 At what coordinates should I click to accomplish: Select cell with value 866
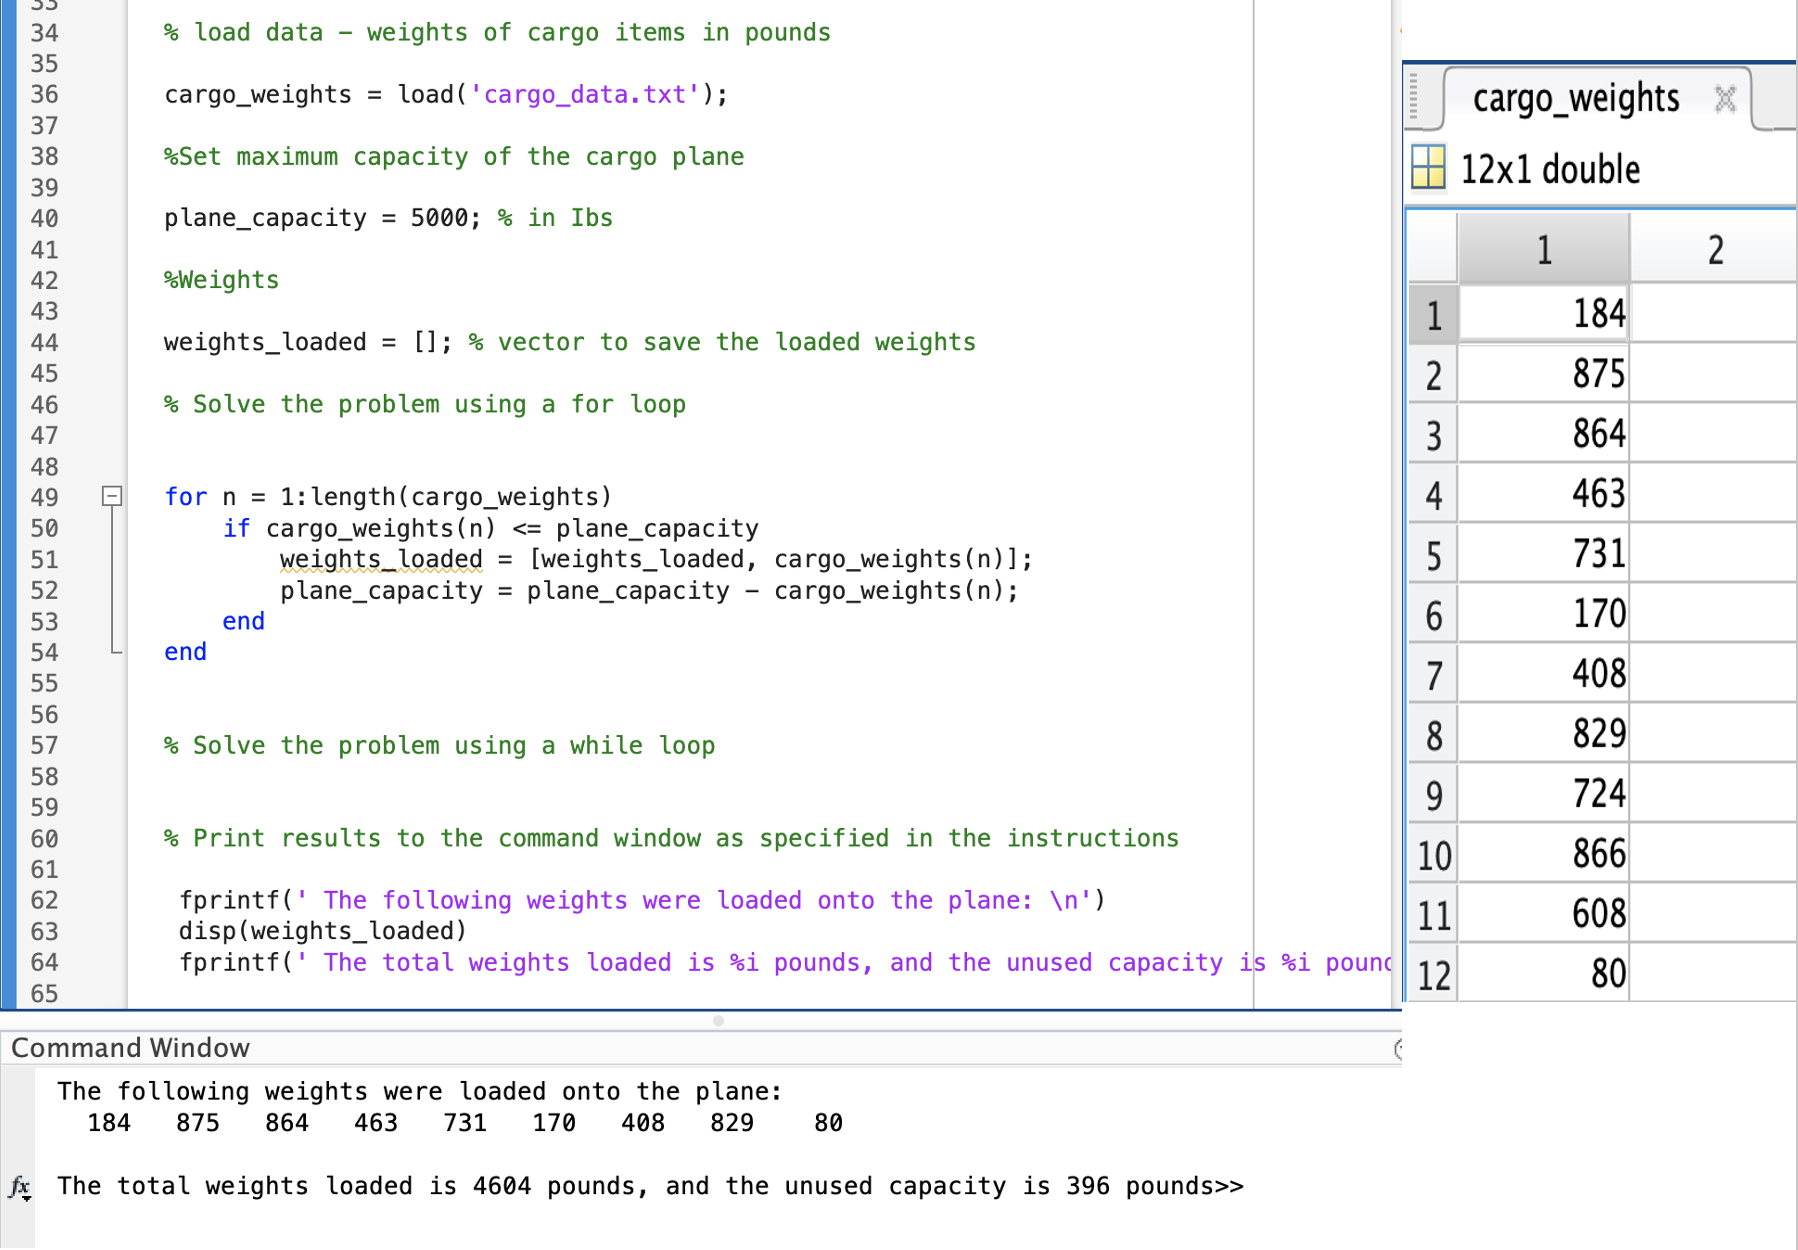pos(1544,854)
